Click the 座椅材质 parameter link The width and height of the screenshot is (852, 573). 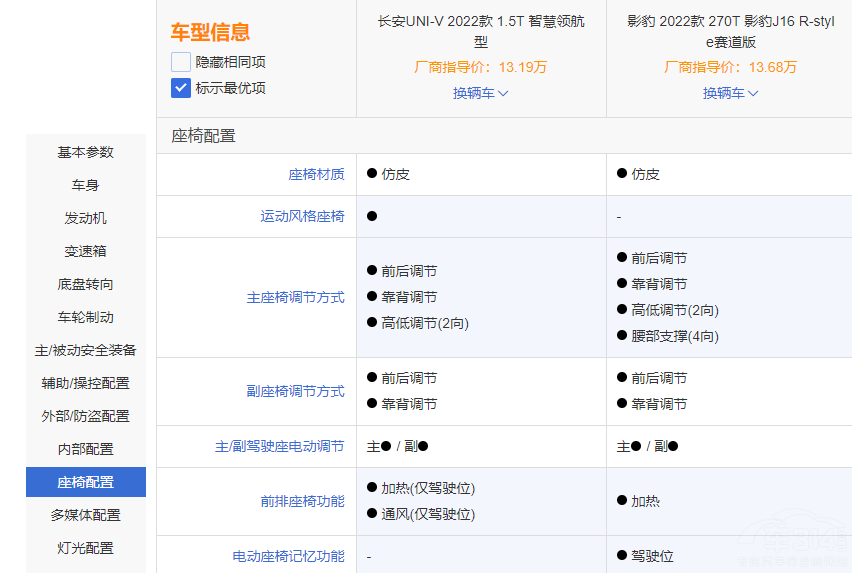point(316,174)
